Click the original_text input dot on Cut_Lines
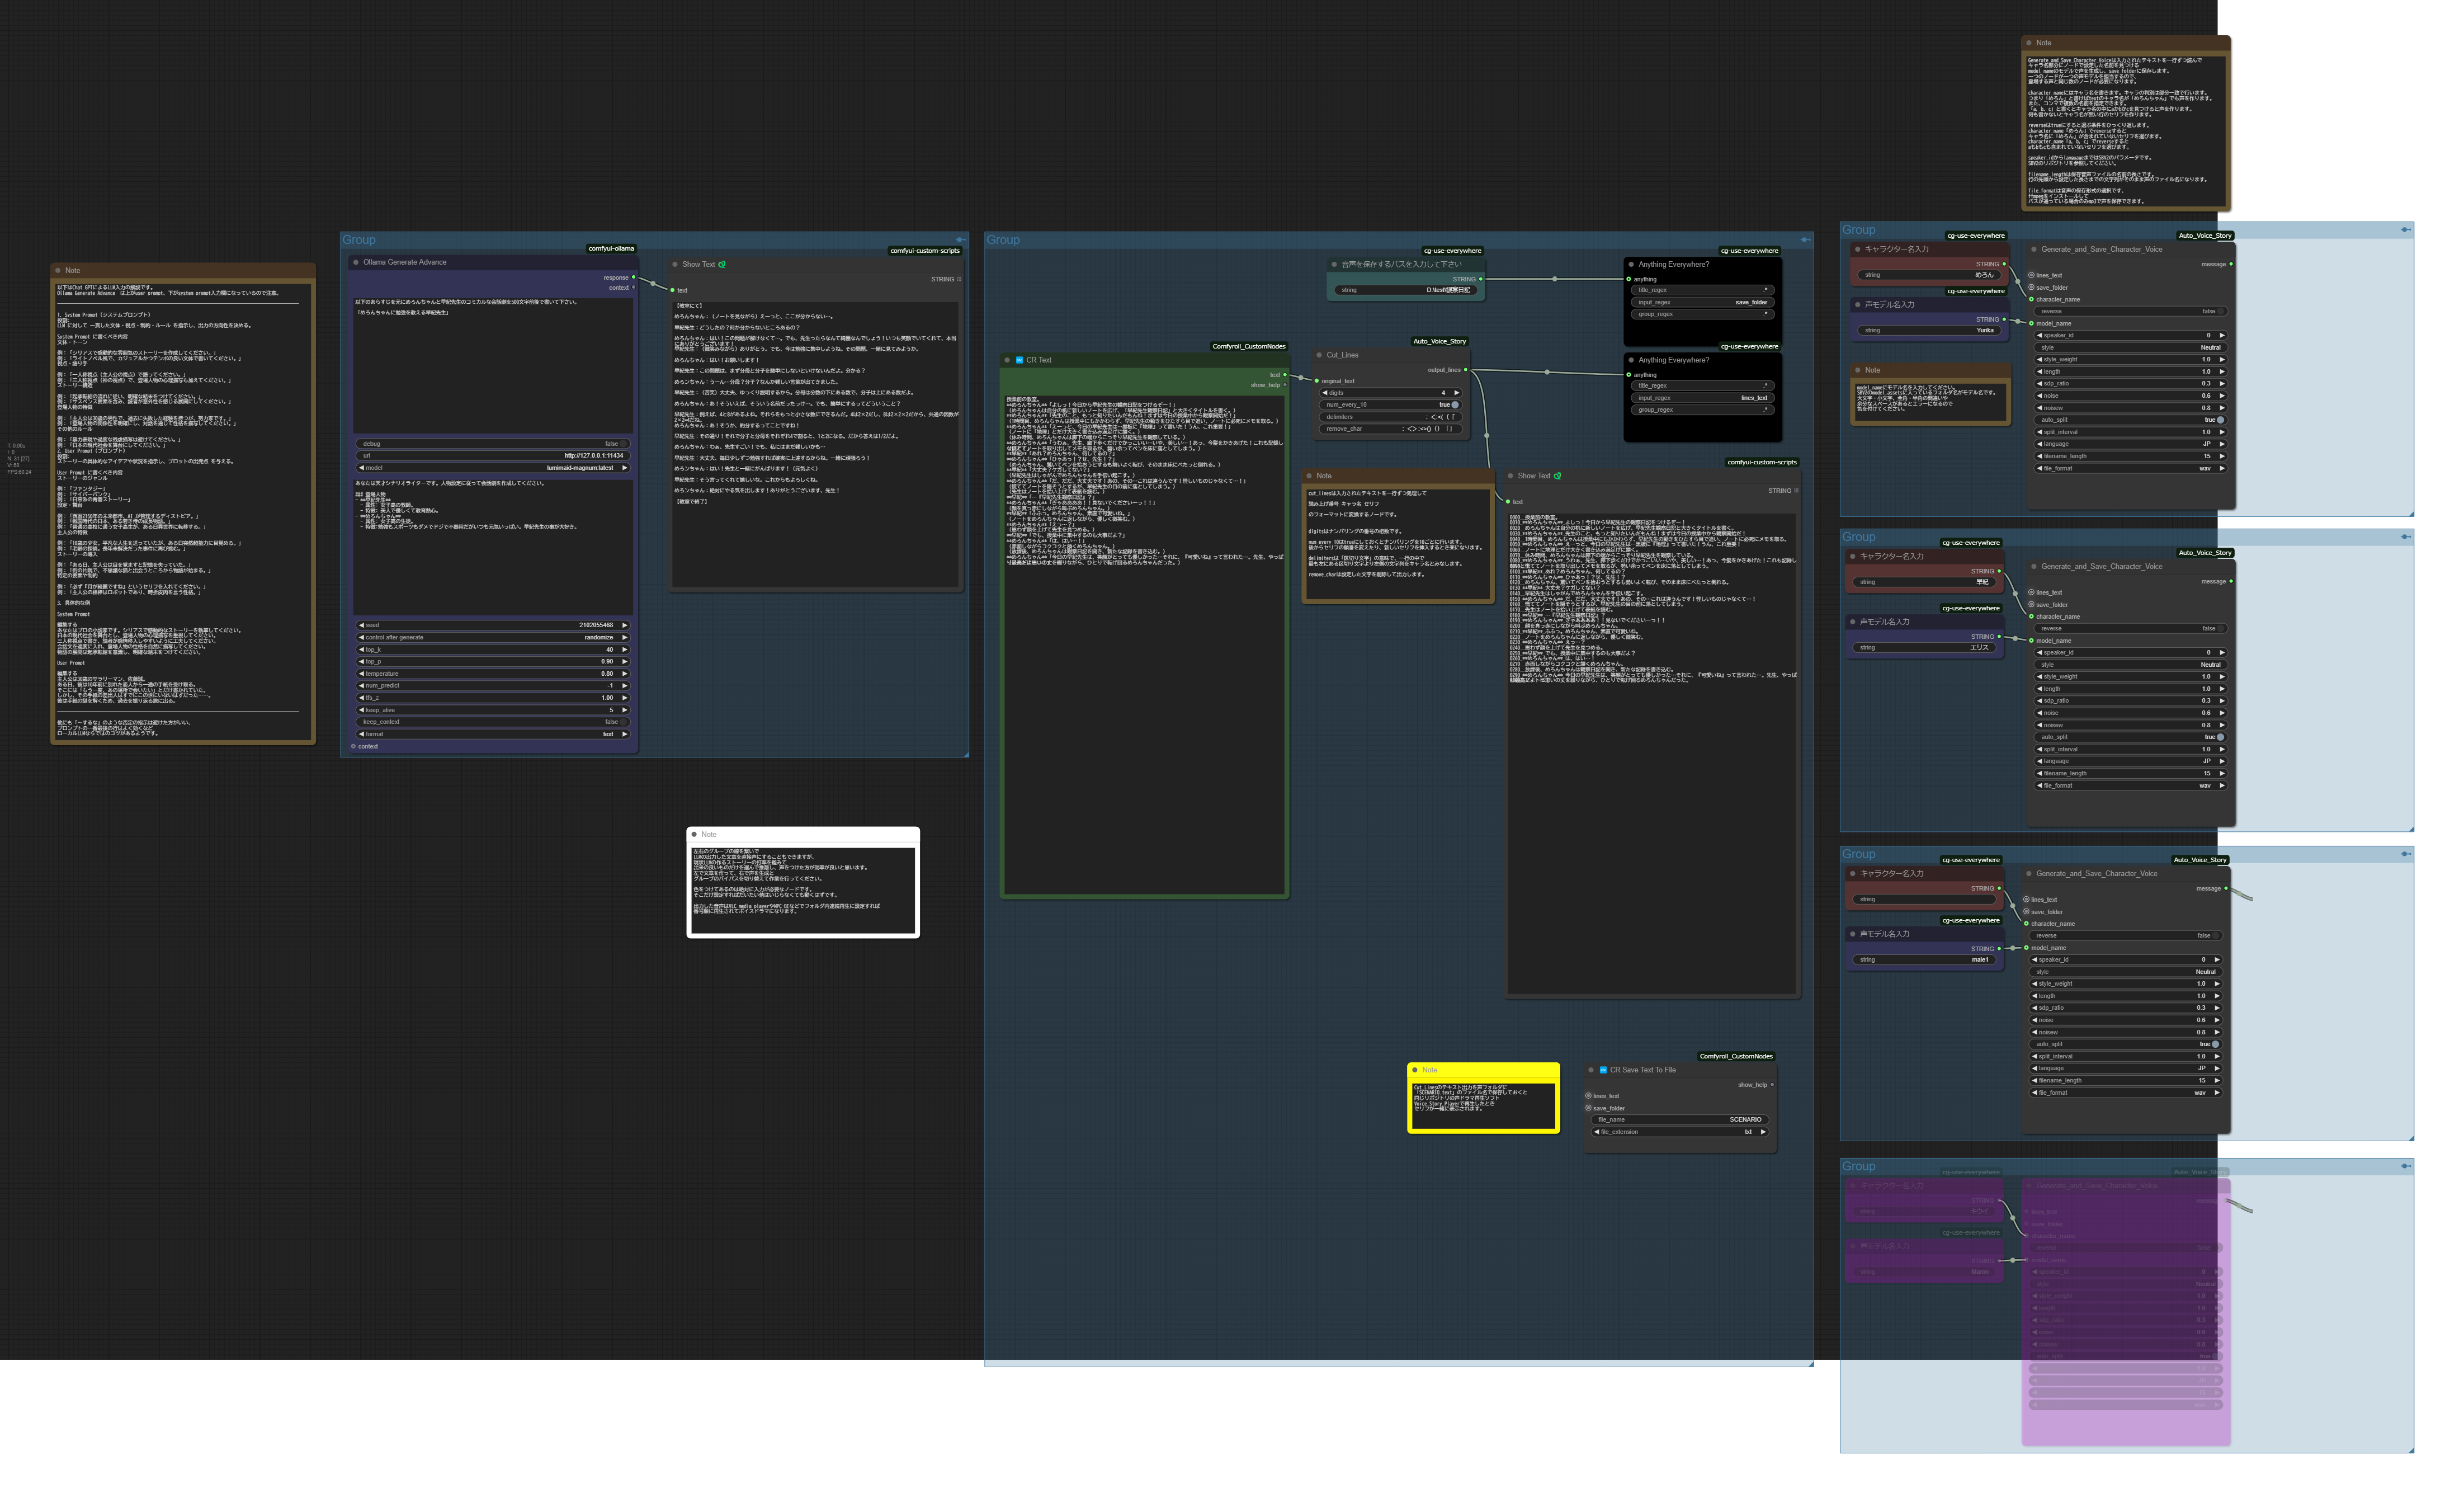 [x=1317, y=381]
